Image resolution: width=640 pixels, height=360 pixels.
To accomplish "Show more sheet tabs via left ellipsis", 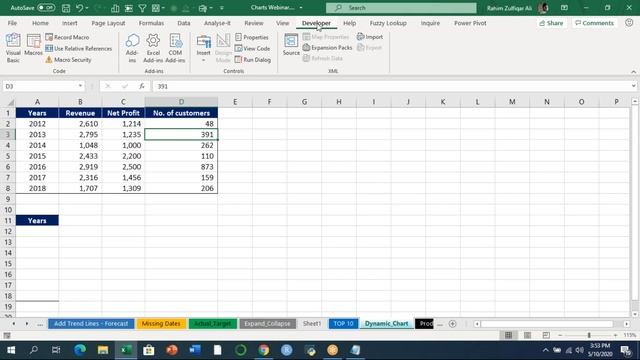I will pos(40,324).
